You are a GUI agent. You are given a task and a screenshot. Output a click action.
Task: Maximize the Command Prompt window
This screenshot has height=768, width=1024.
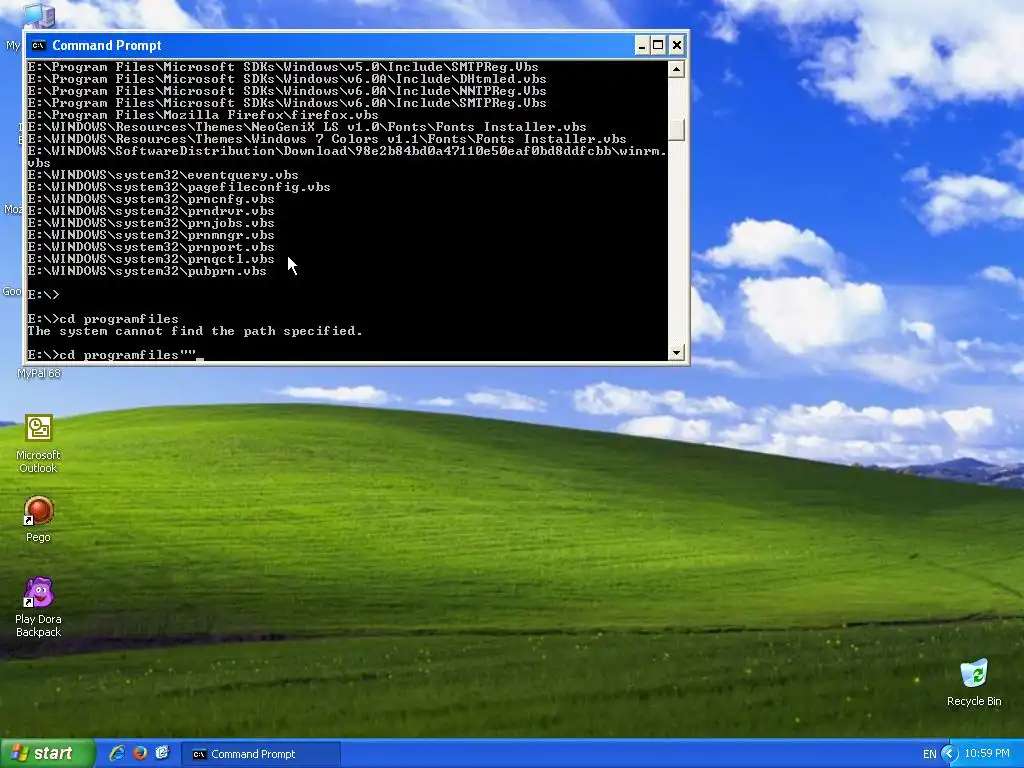(658, 45)
